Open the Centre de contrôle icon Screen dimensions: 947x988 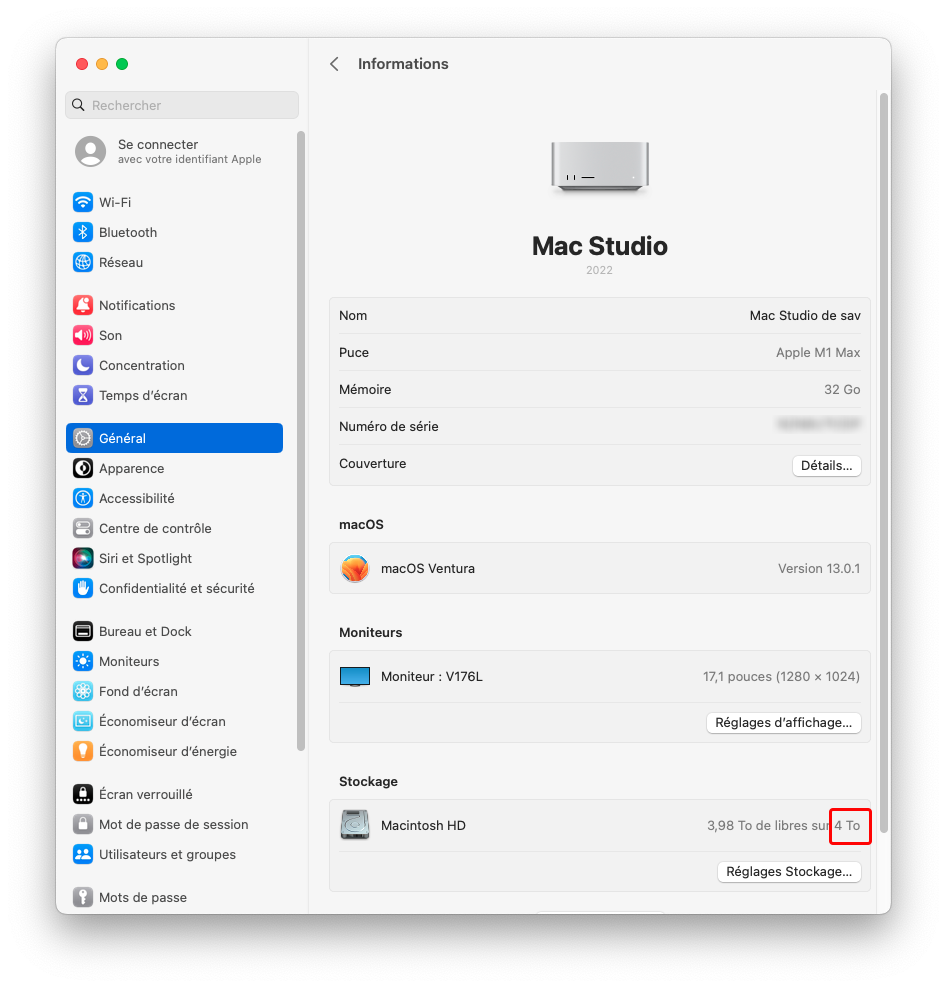[83, 528]
